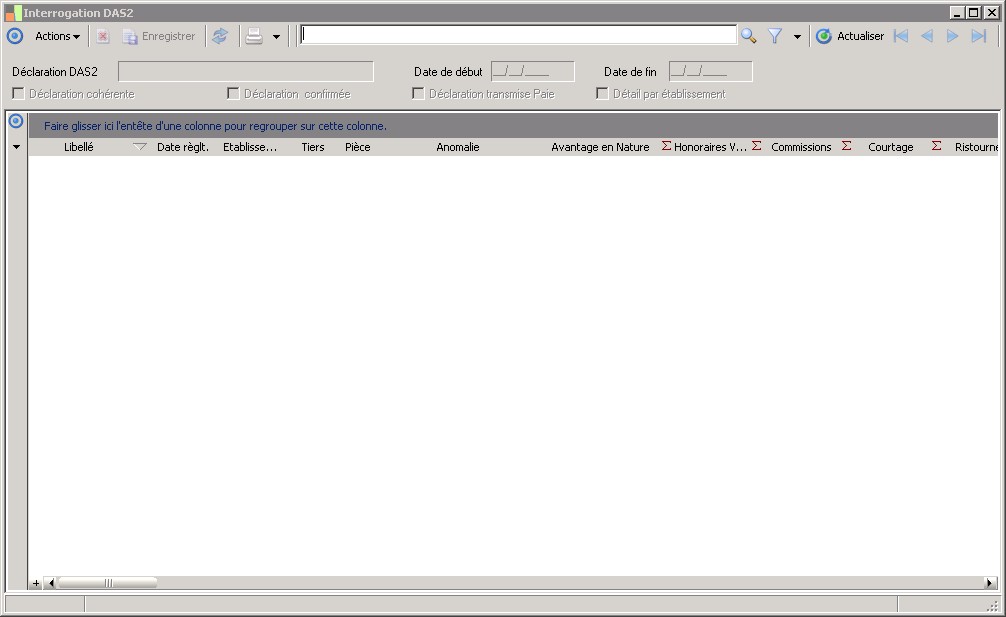This screenshot has height=617, width=1006.
Task: Click the Ristourne column header
Action: (976, 147)
